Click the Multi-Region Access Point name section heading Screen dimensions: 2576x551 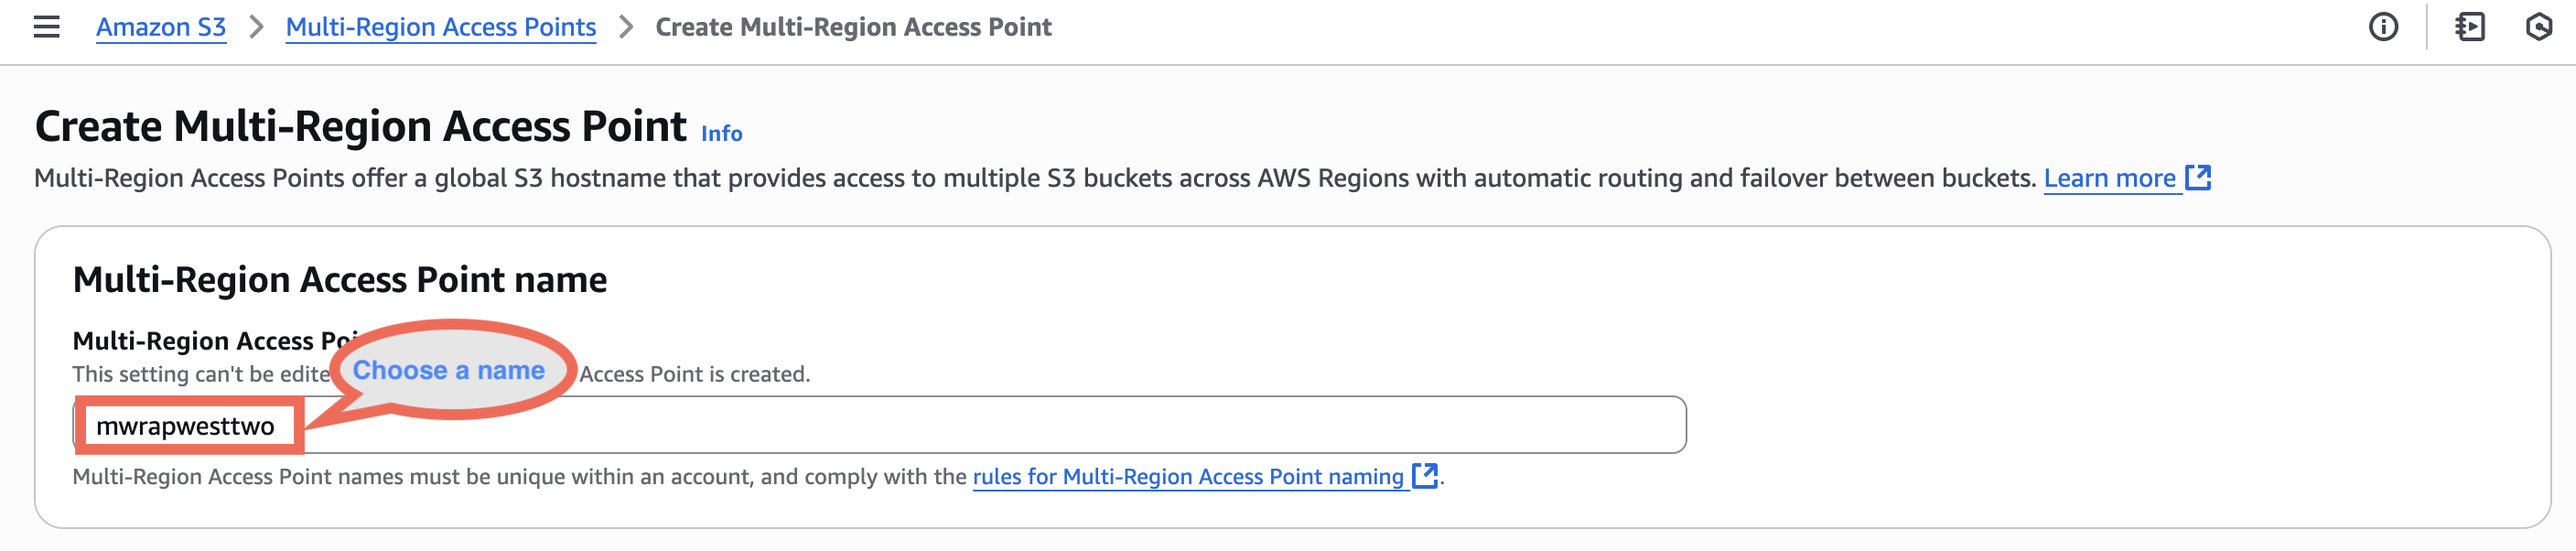click(x=339, y=280)
